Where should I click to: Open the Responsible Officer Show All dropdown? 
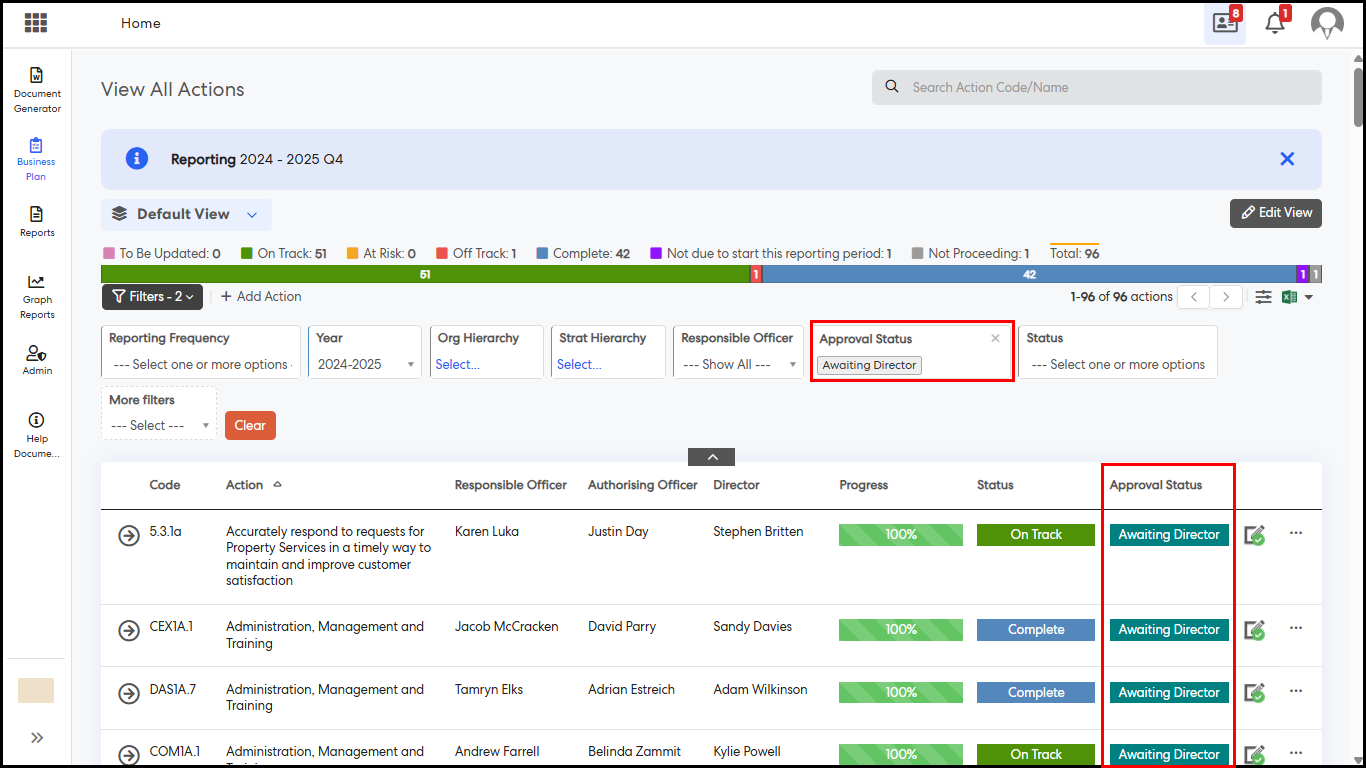738,365
